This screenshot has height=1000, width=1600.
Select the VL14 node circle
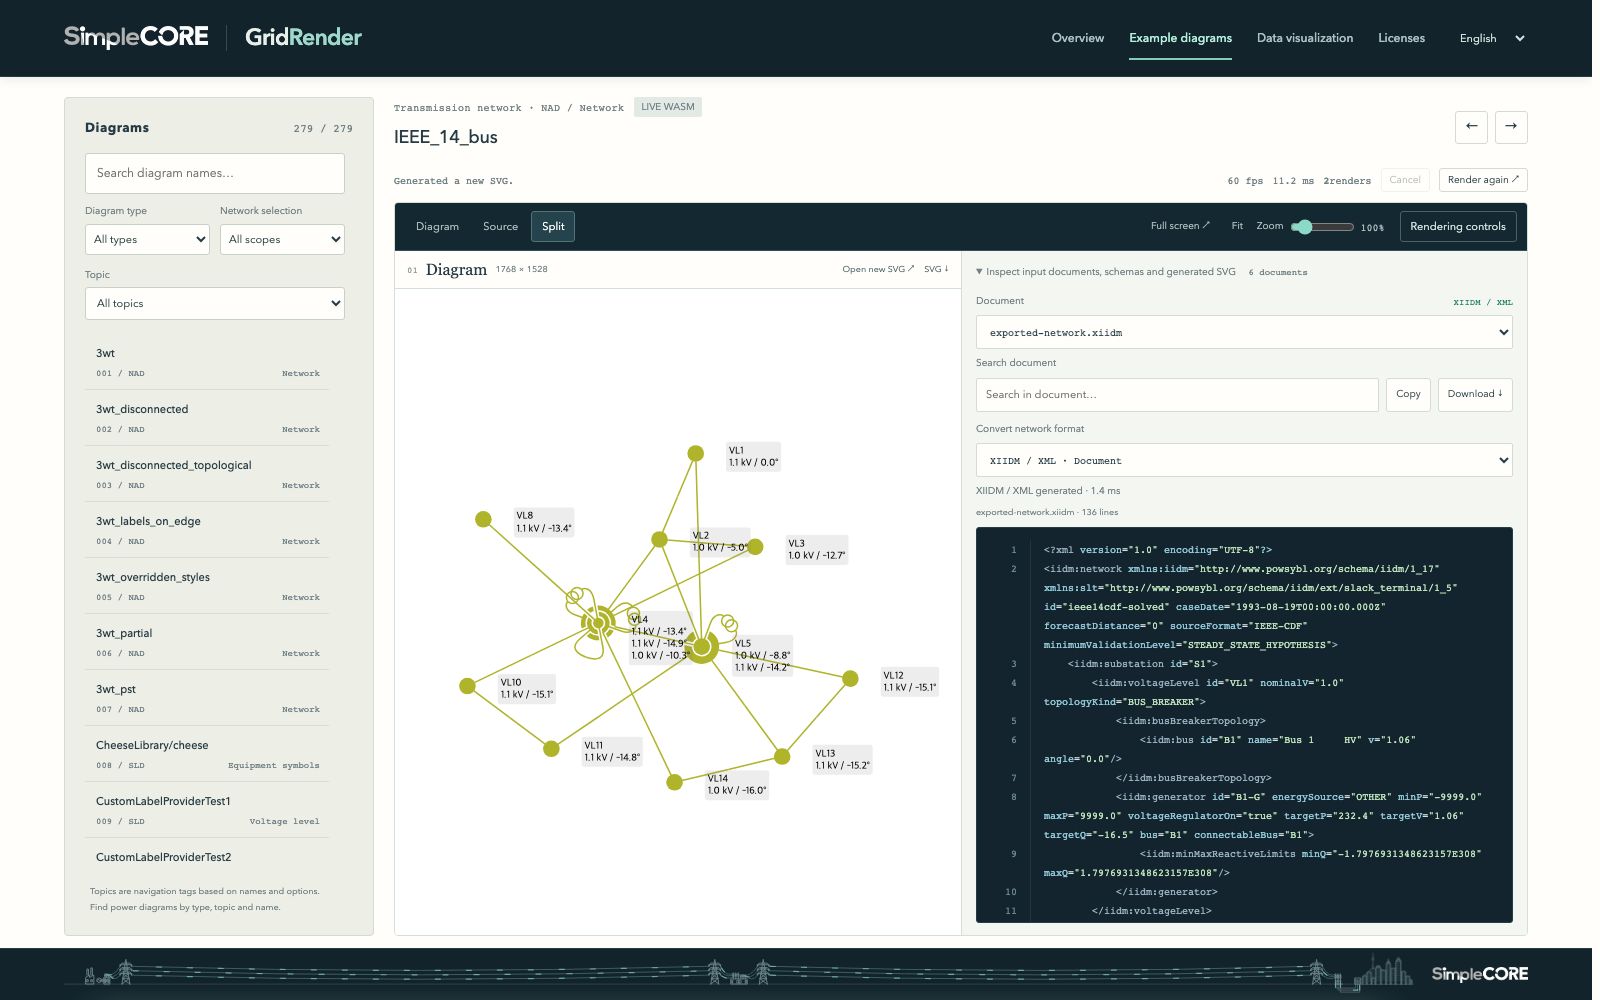coord(675,782)
